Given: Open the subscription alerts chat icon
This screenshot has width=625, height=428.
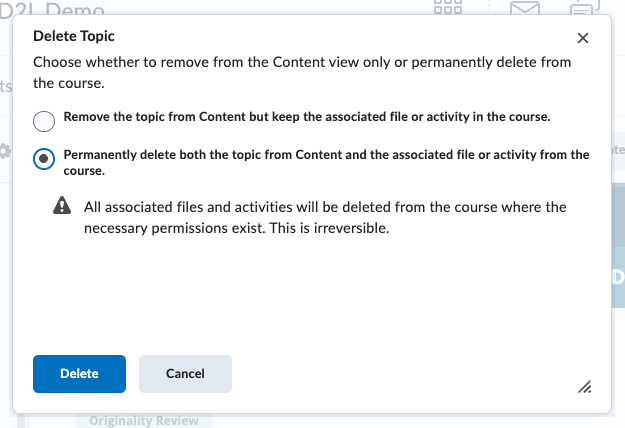Looking at the screenshot, I should 583,8.
